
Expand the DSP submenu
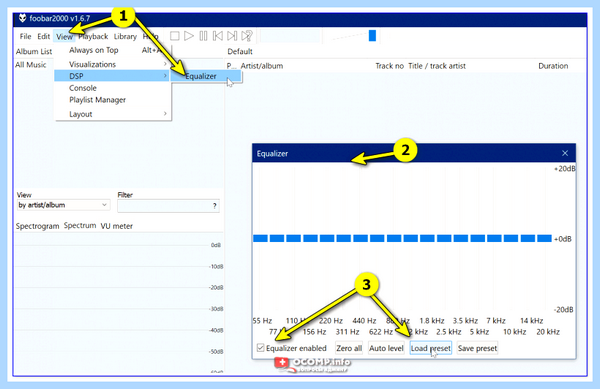[113, 76]
